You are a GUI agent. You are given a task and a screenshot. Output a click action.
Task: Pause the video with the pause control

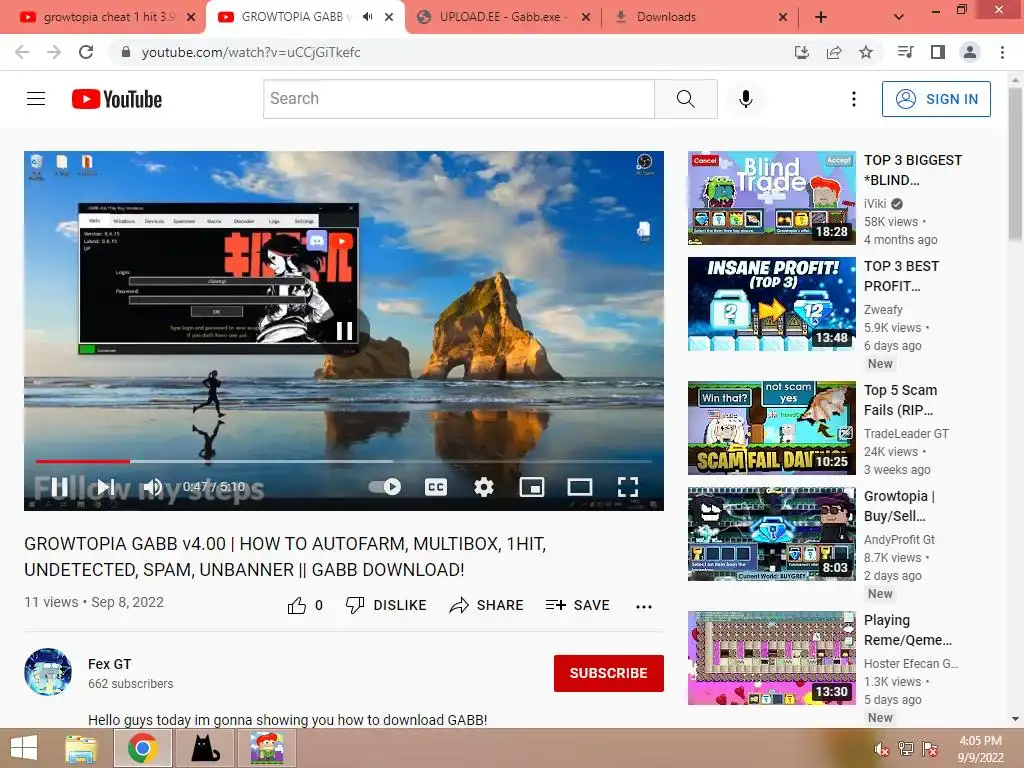pyautogui.click(x=59, y=487)
